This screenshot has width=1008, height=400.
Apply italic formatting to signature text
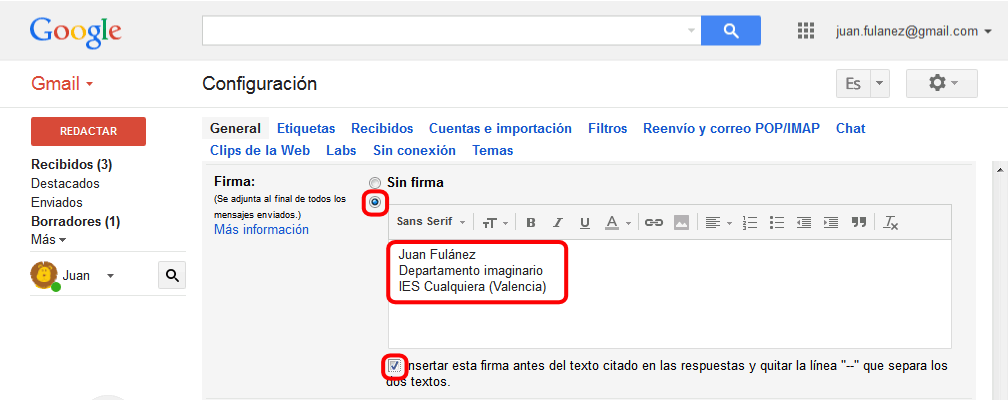[558, 222]
